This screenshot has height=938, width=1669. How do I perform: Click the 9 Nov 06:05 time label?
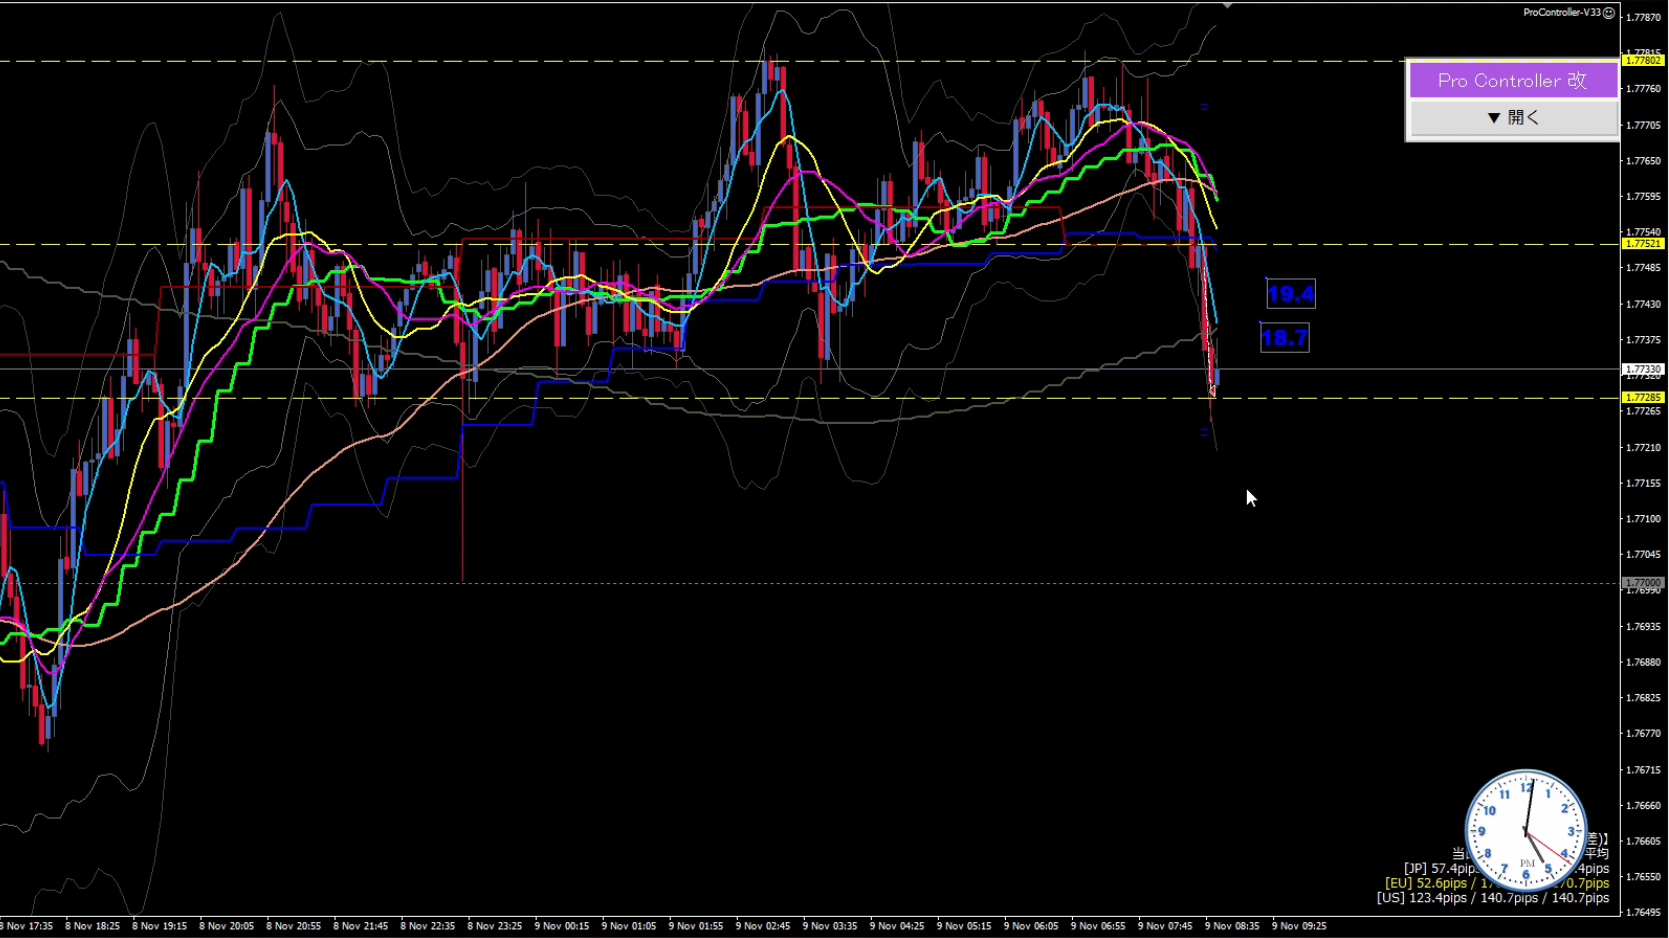point(1031,926)
